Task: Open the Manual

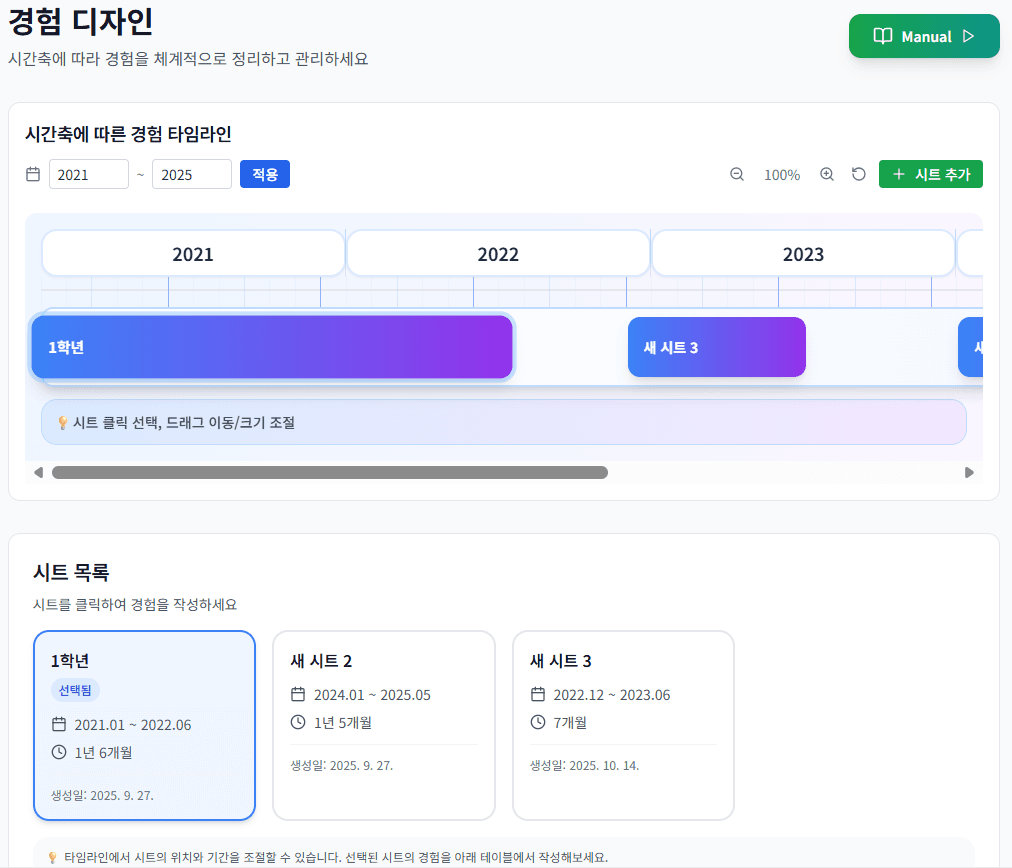Action: coord(922,36)
